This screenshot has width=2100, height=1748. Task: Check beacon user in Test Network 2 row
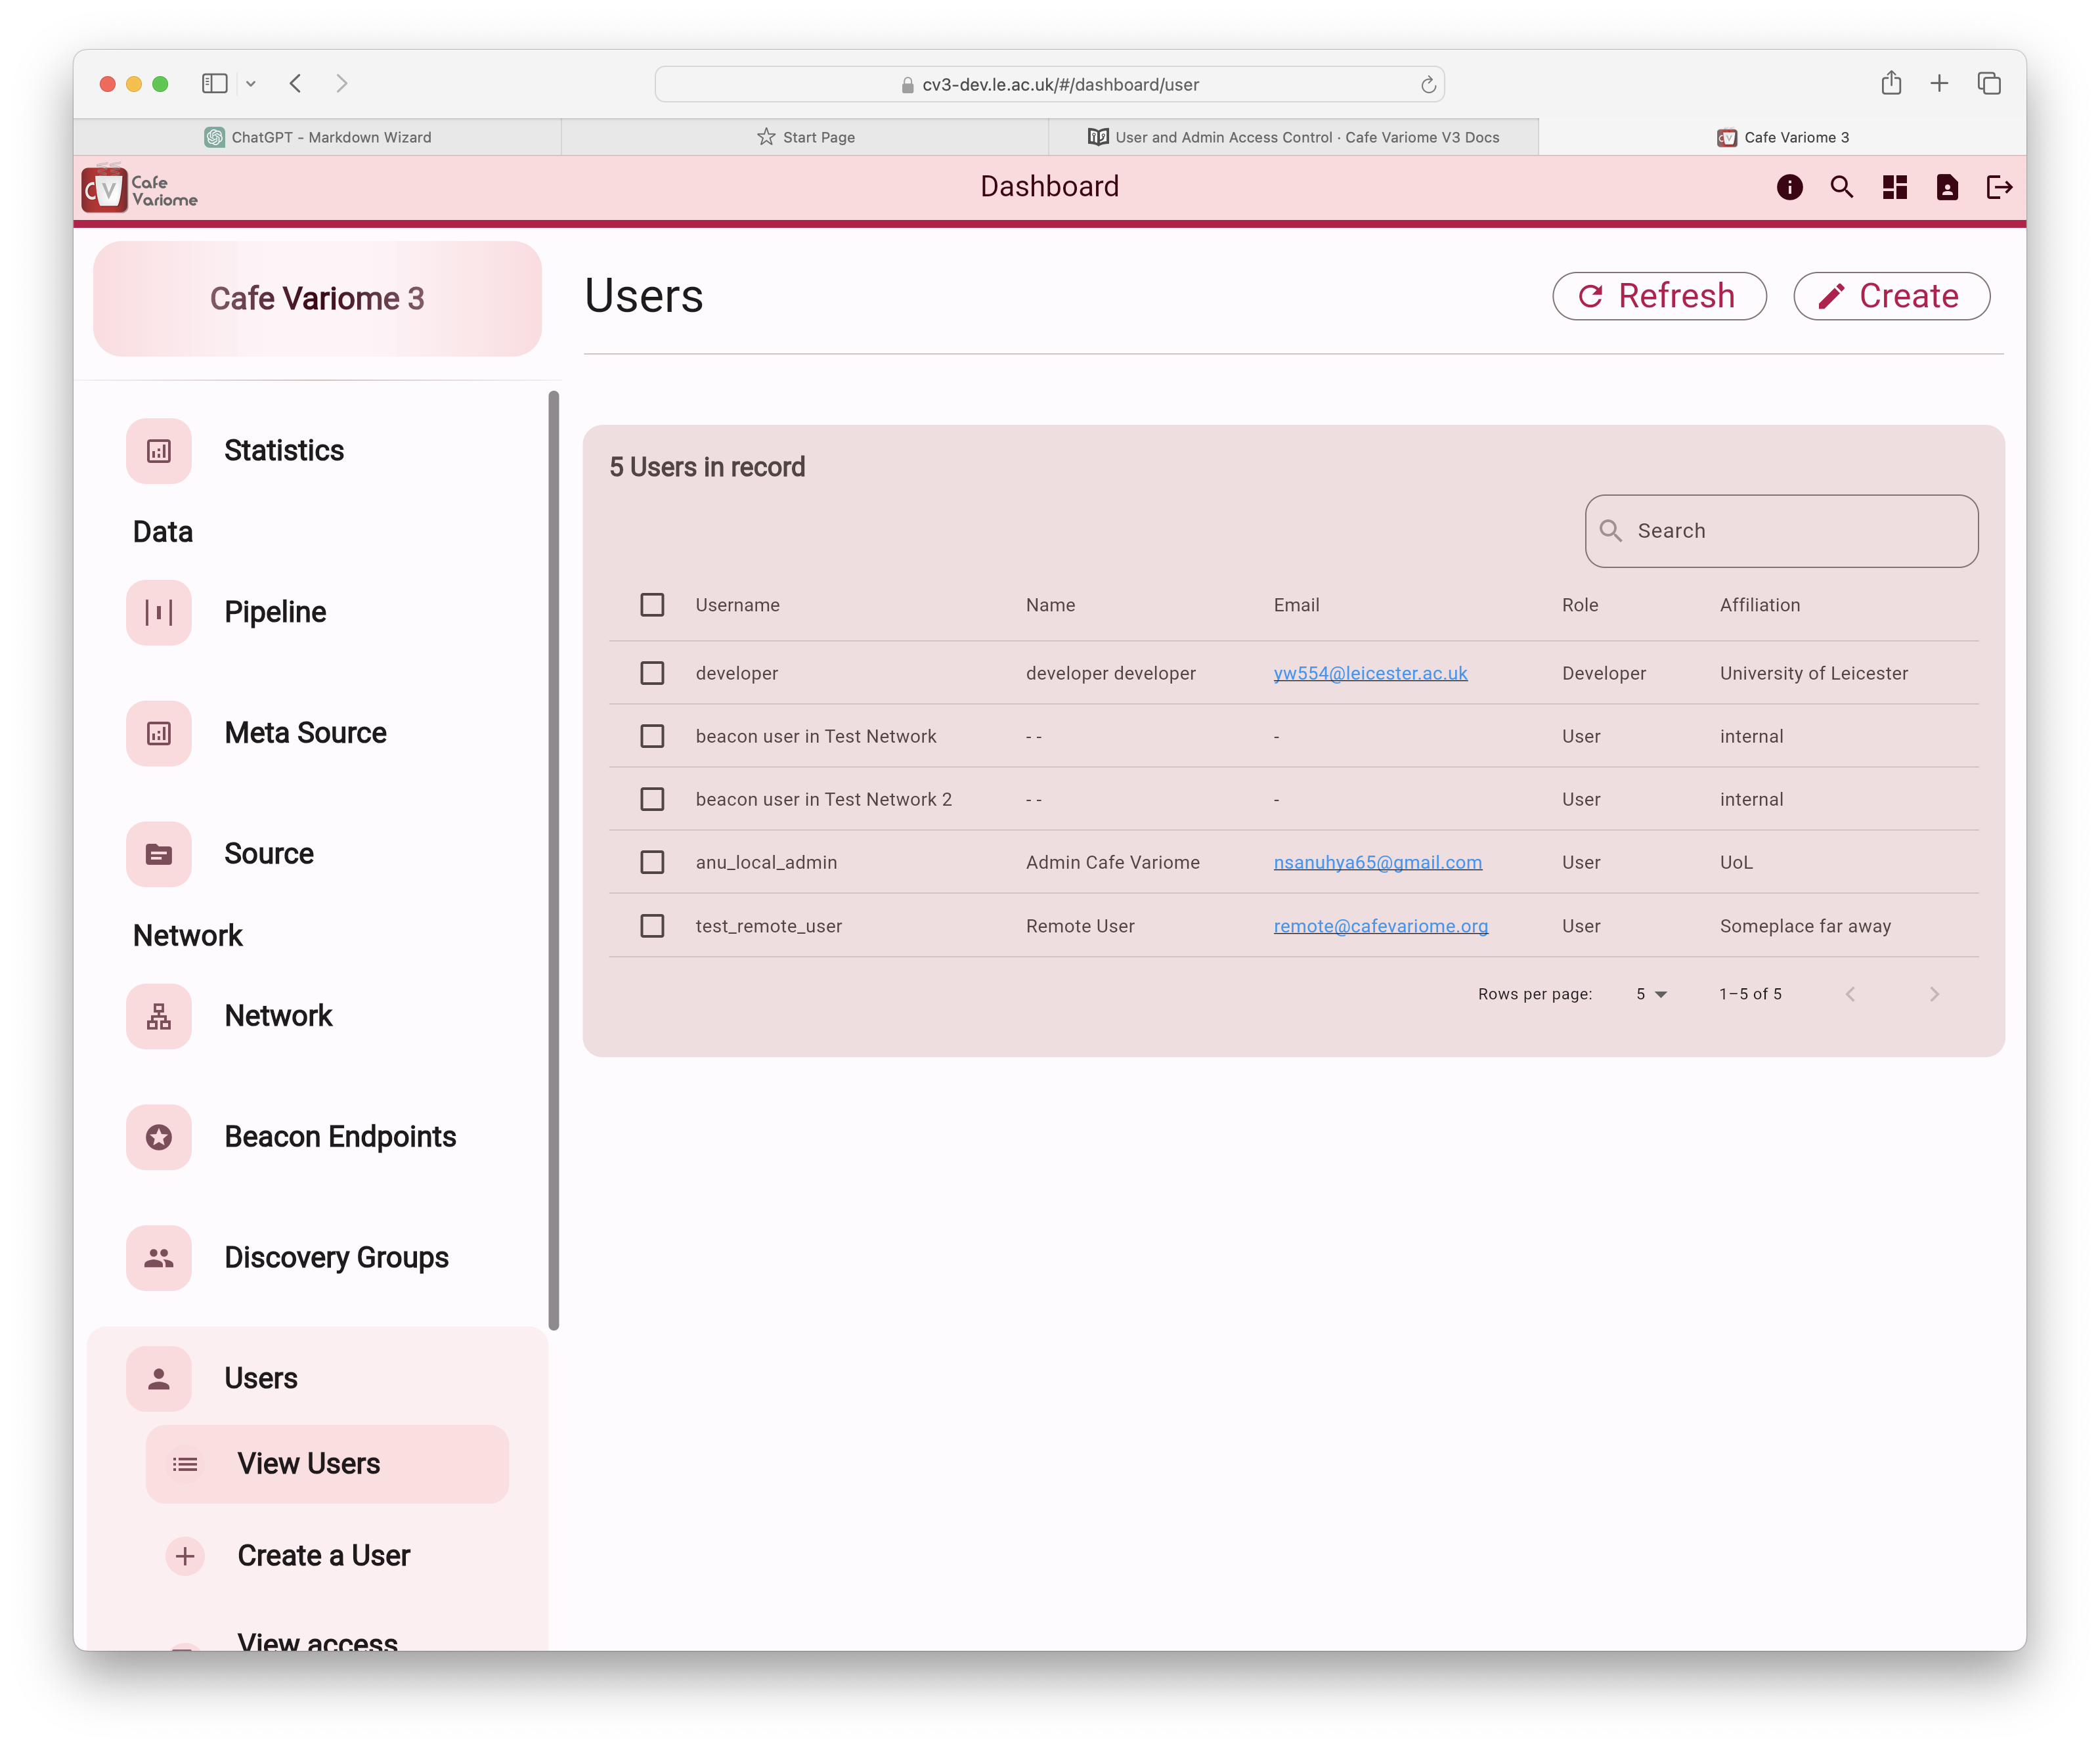pyautogui.click(x=652, y=799)
